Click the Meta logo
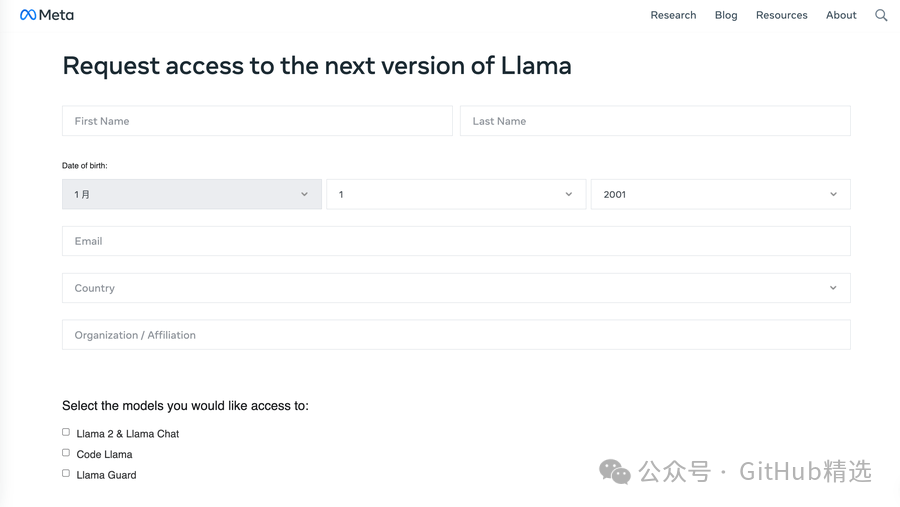 46,15
